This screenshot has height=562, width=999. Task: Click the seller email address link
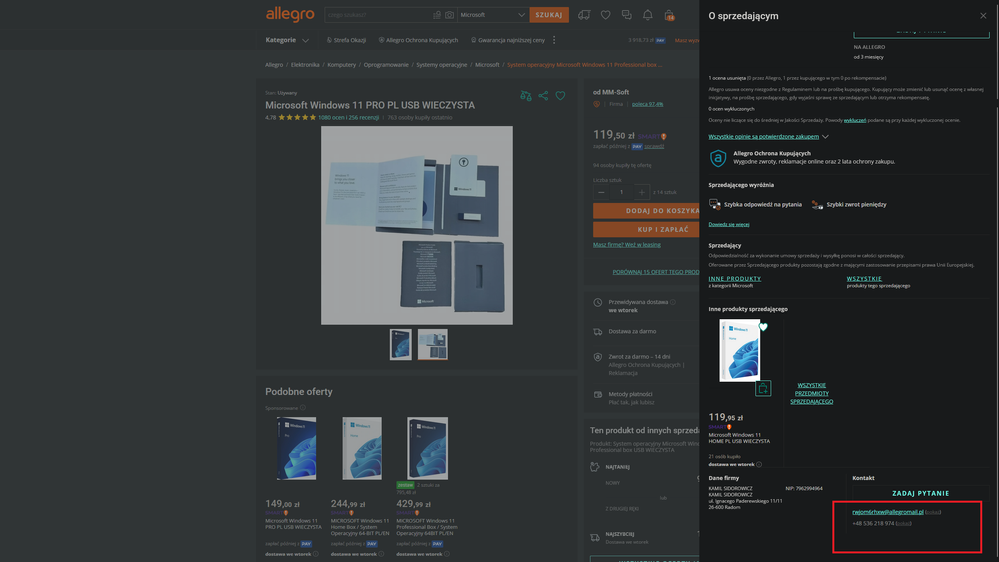tap(888, 512)
